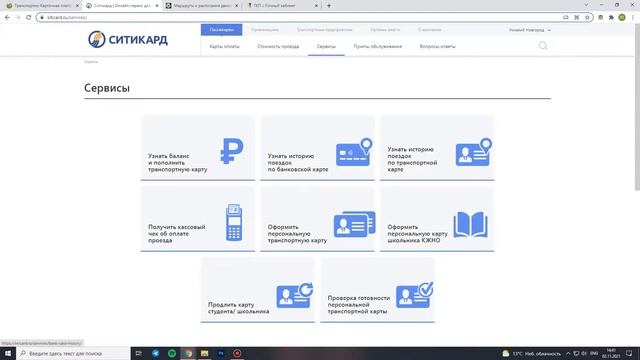Image resolution: width=640 pixels, height=360 pixels.
Task: Click the bank card trip history icon
Action: 354,152
